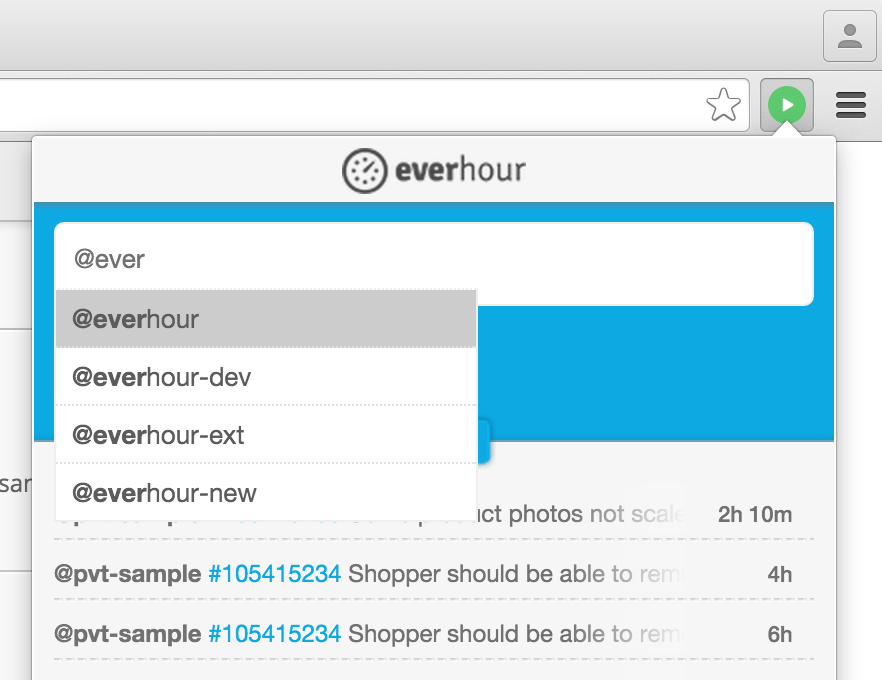Click "Shopper should be able" in 6h entry

pyautogui.click(x=476, y=634)
